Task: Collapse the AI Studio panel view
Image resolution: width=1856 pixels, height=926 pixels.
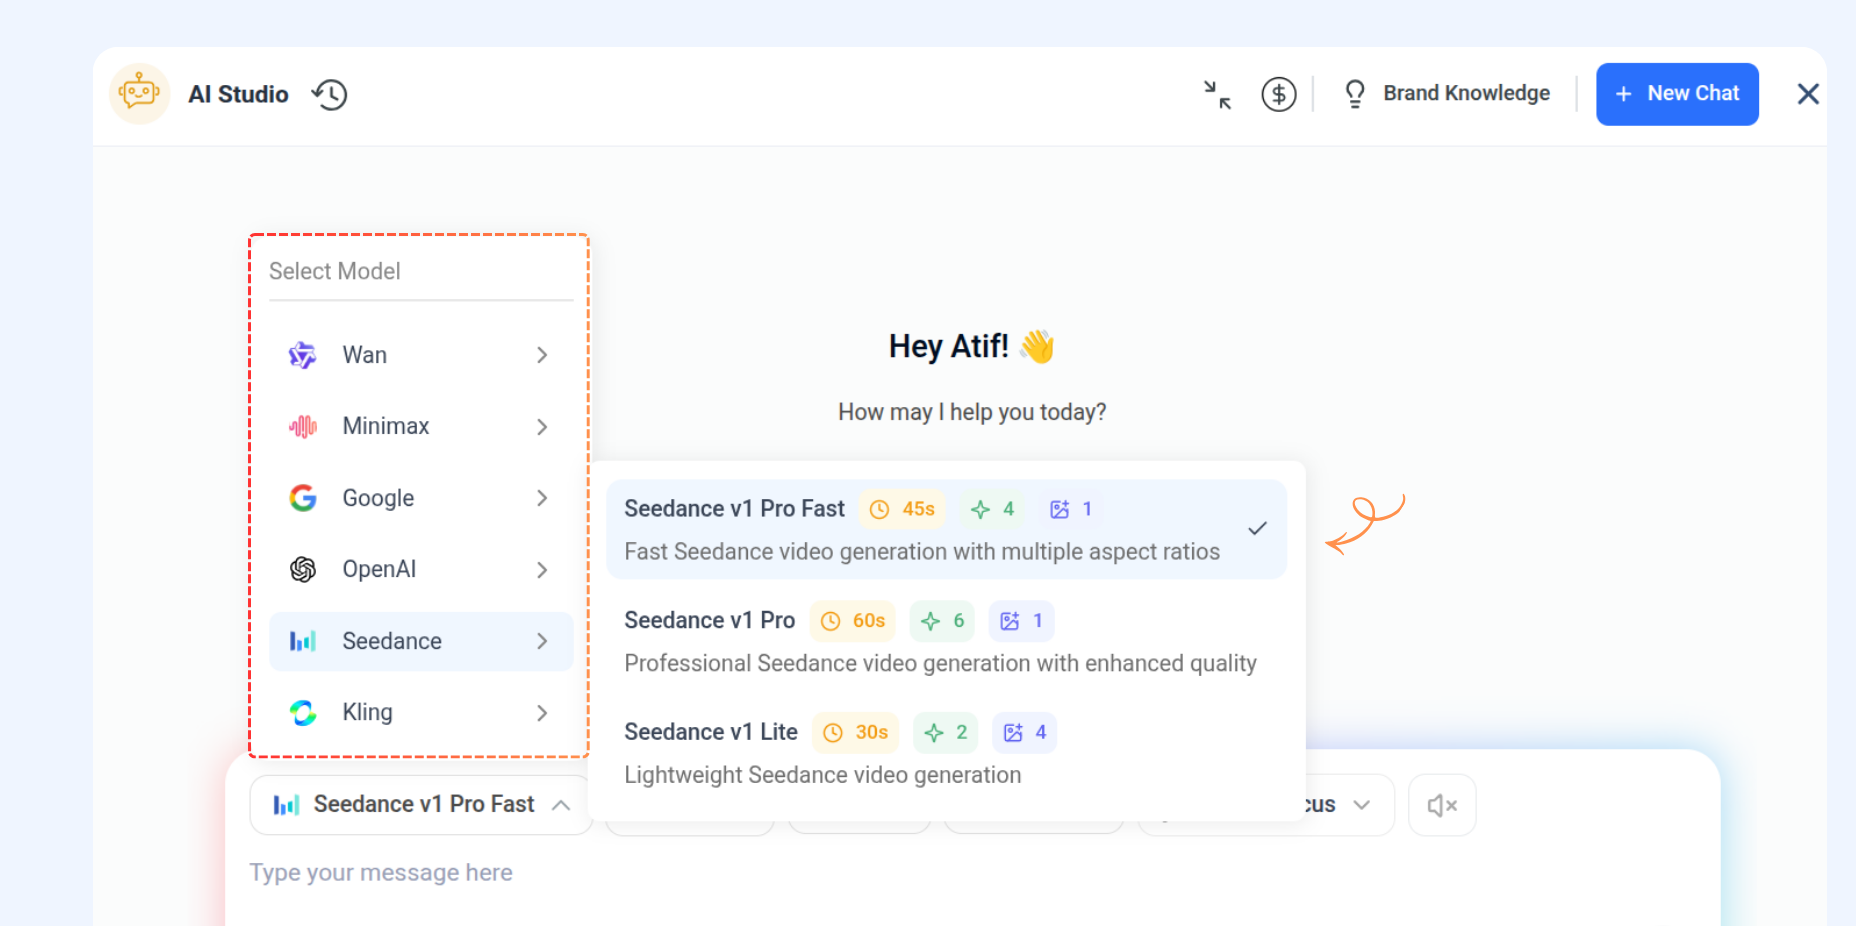Action: 1217,95
